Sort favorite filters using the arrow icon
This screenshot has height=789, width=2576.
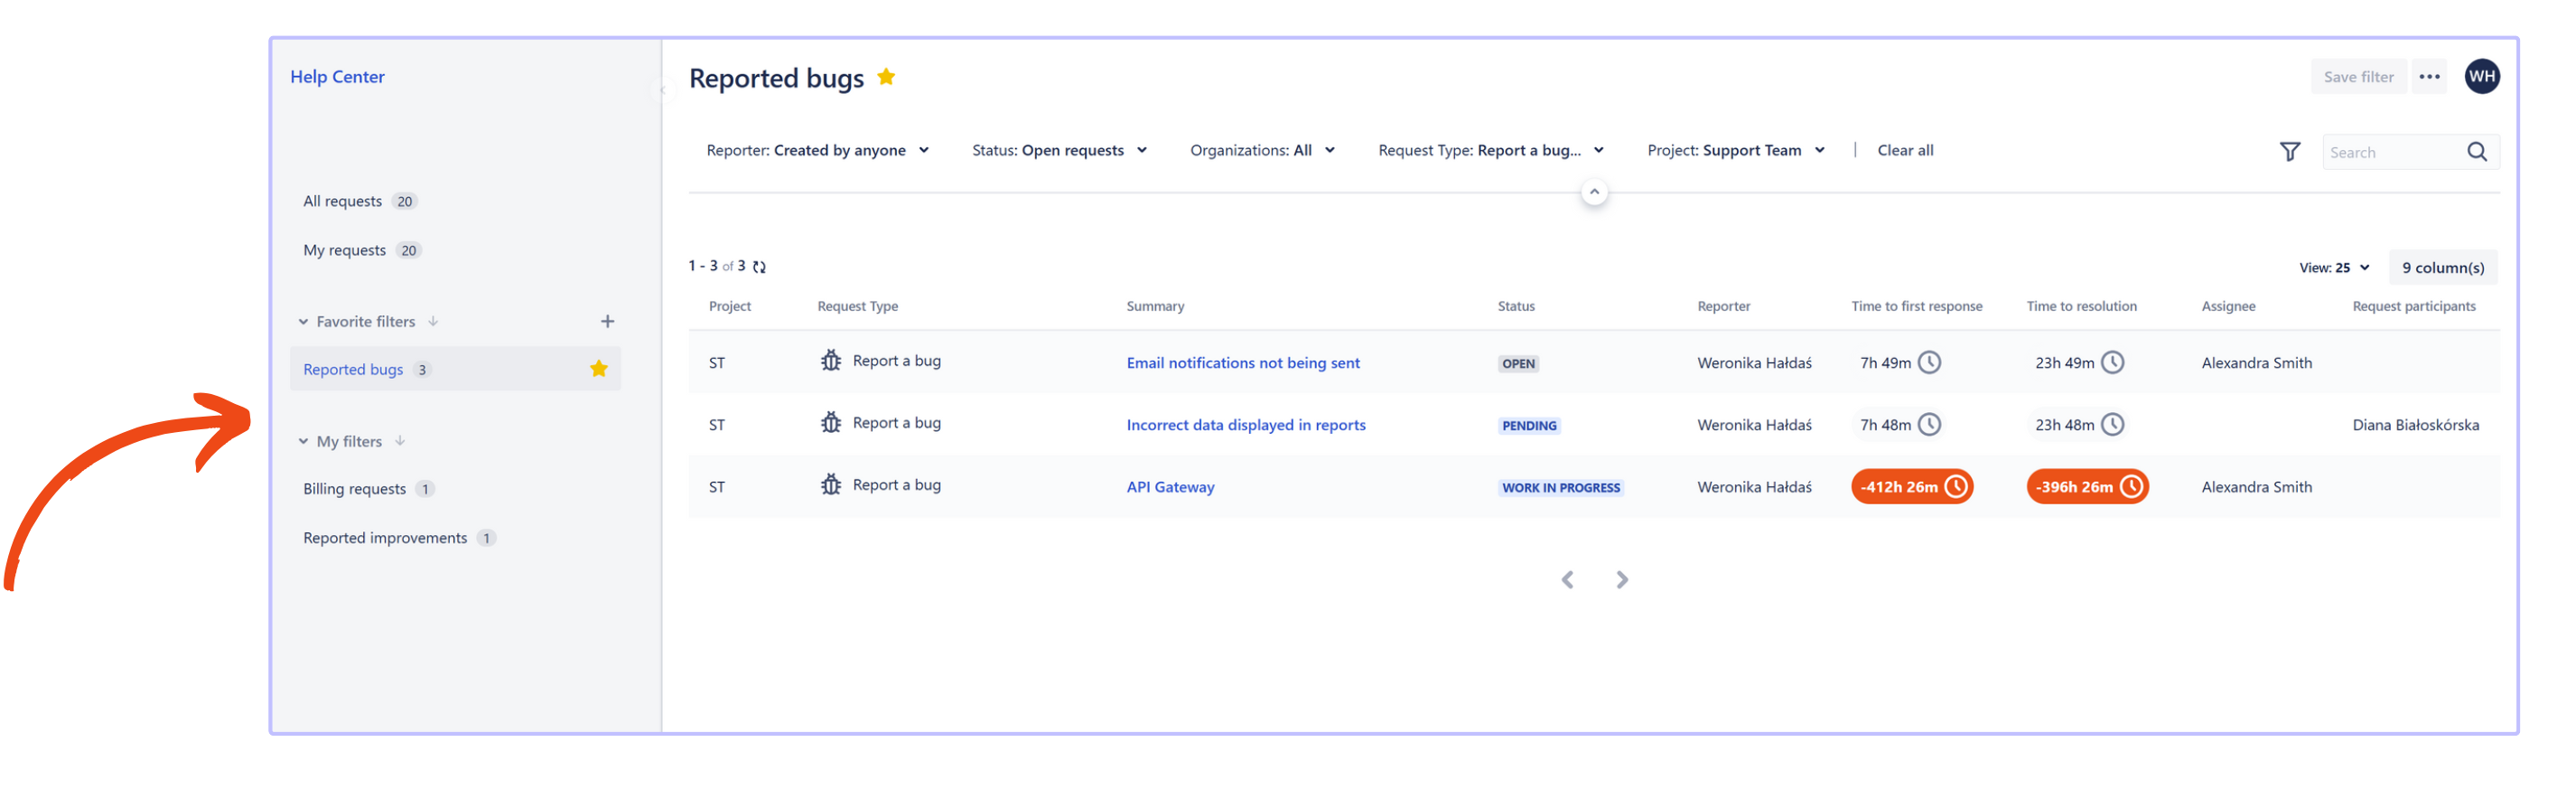(433, 322)
